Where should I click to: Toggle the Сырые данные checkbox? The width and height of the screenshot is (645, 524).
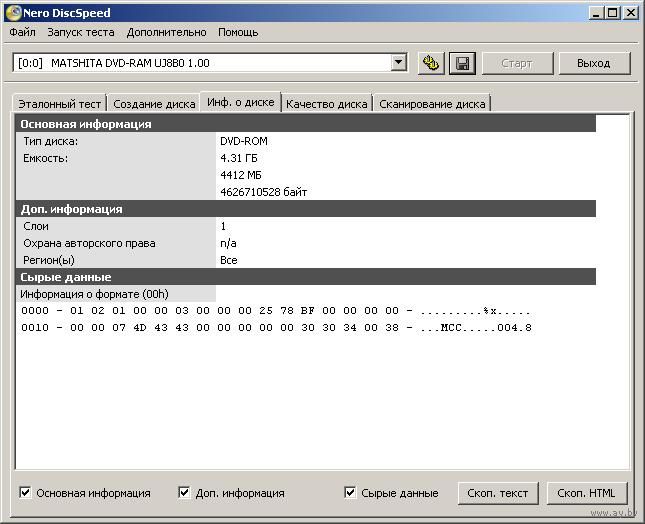point(350,492)
